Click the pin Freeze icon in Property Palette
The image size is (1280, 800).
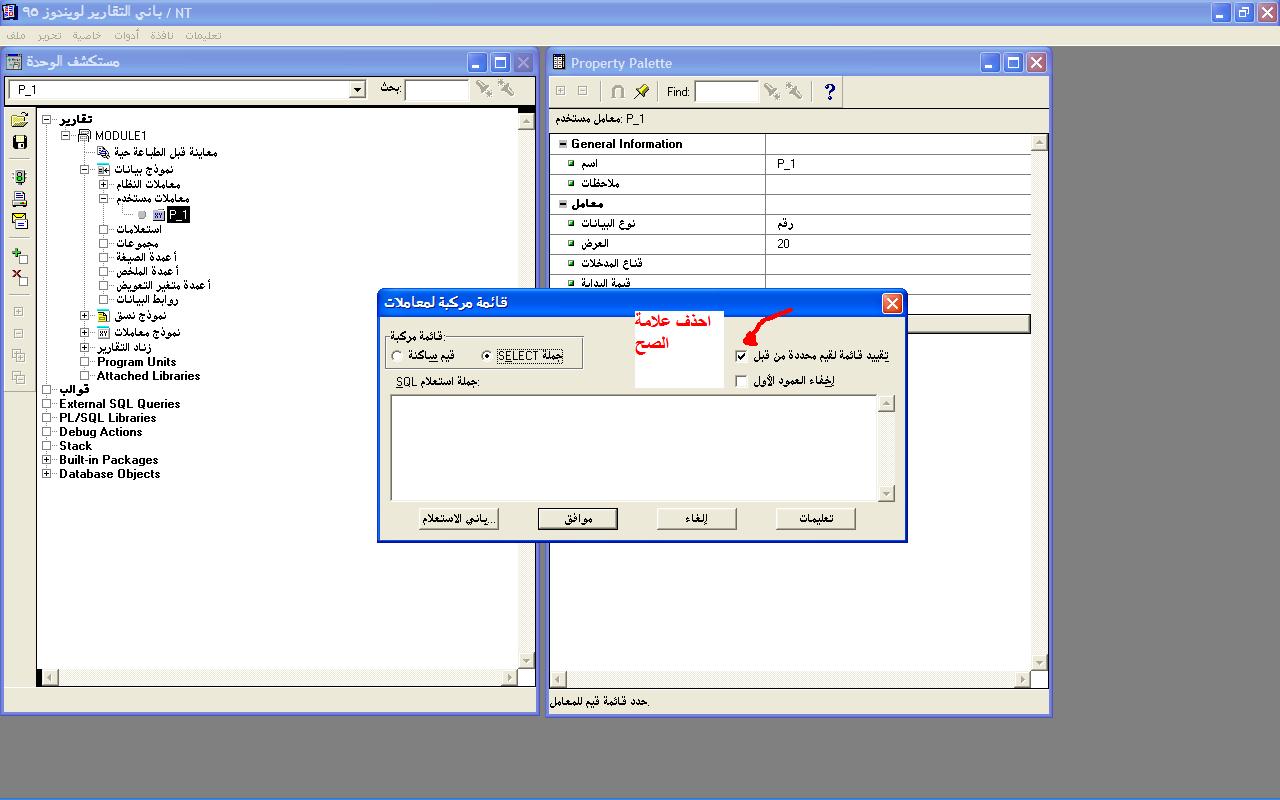[642, 92]
